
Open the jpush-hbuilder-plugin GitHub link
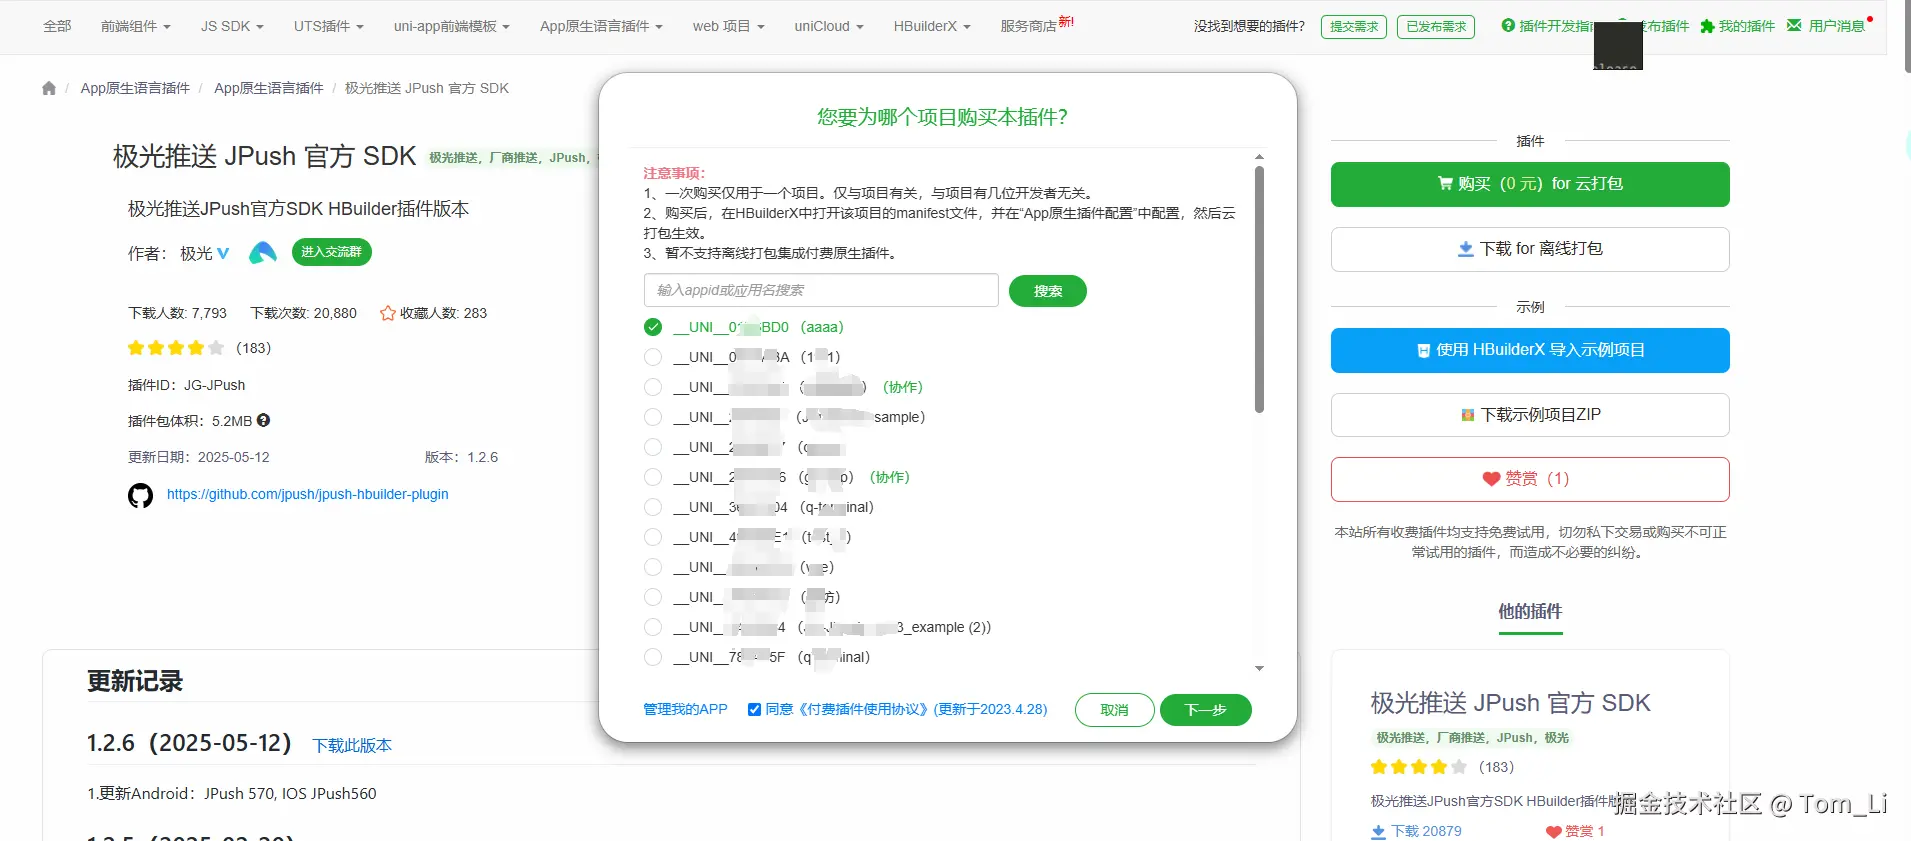tap(307, 494)
